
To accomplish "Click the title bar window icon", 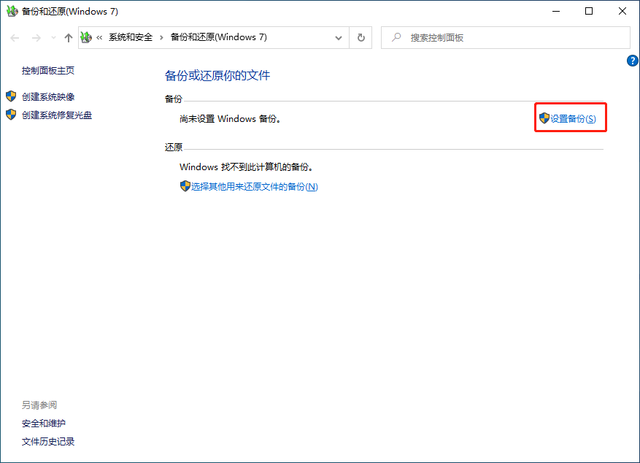I will tap(12, 11).
